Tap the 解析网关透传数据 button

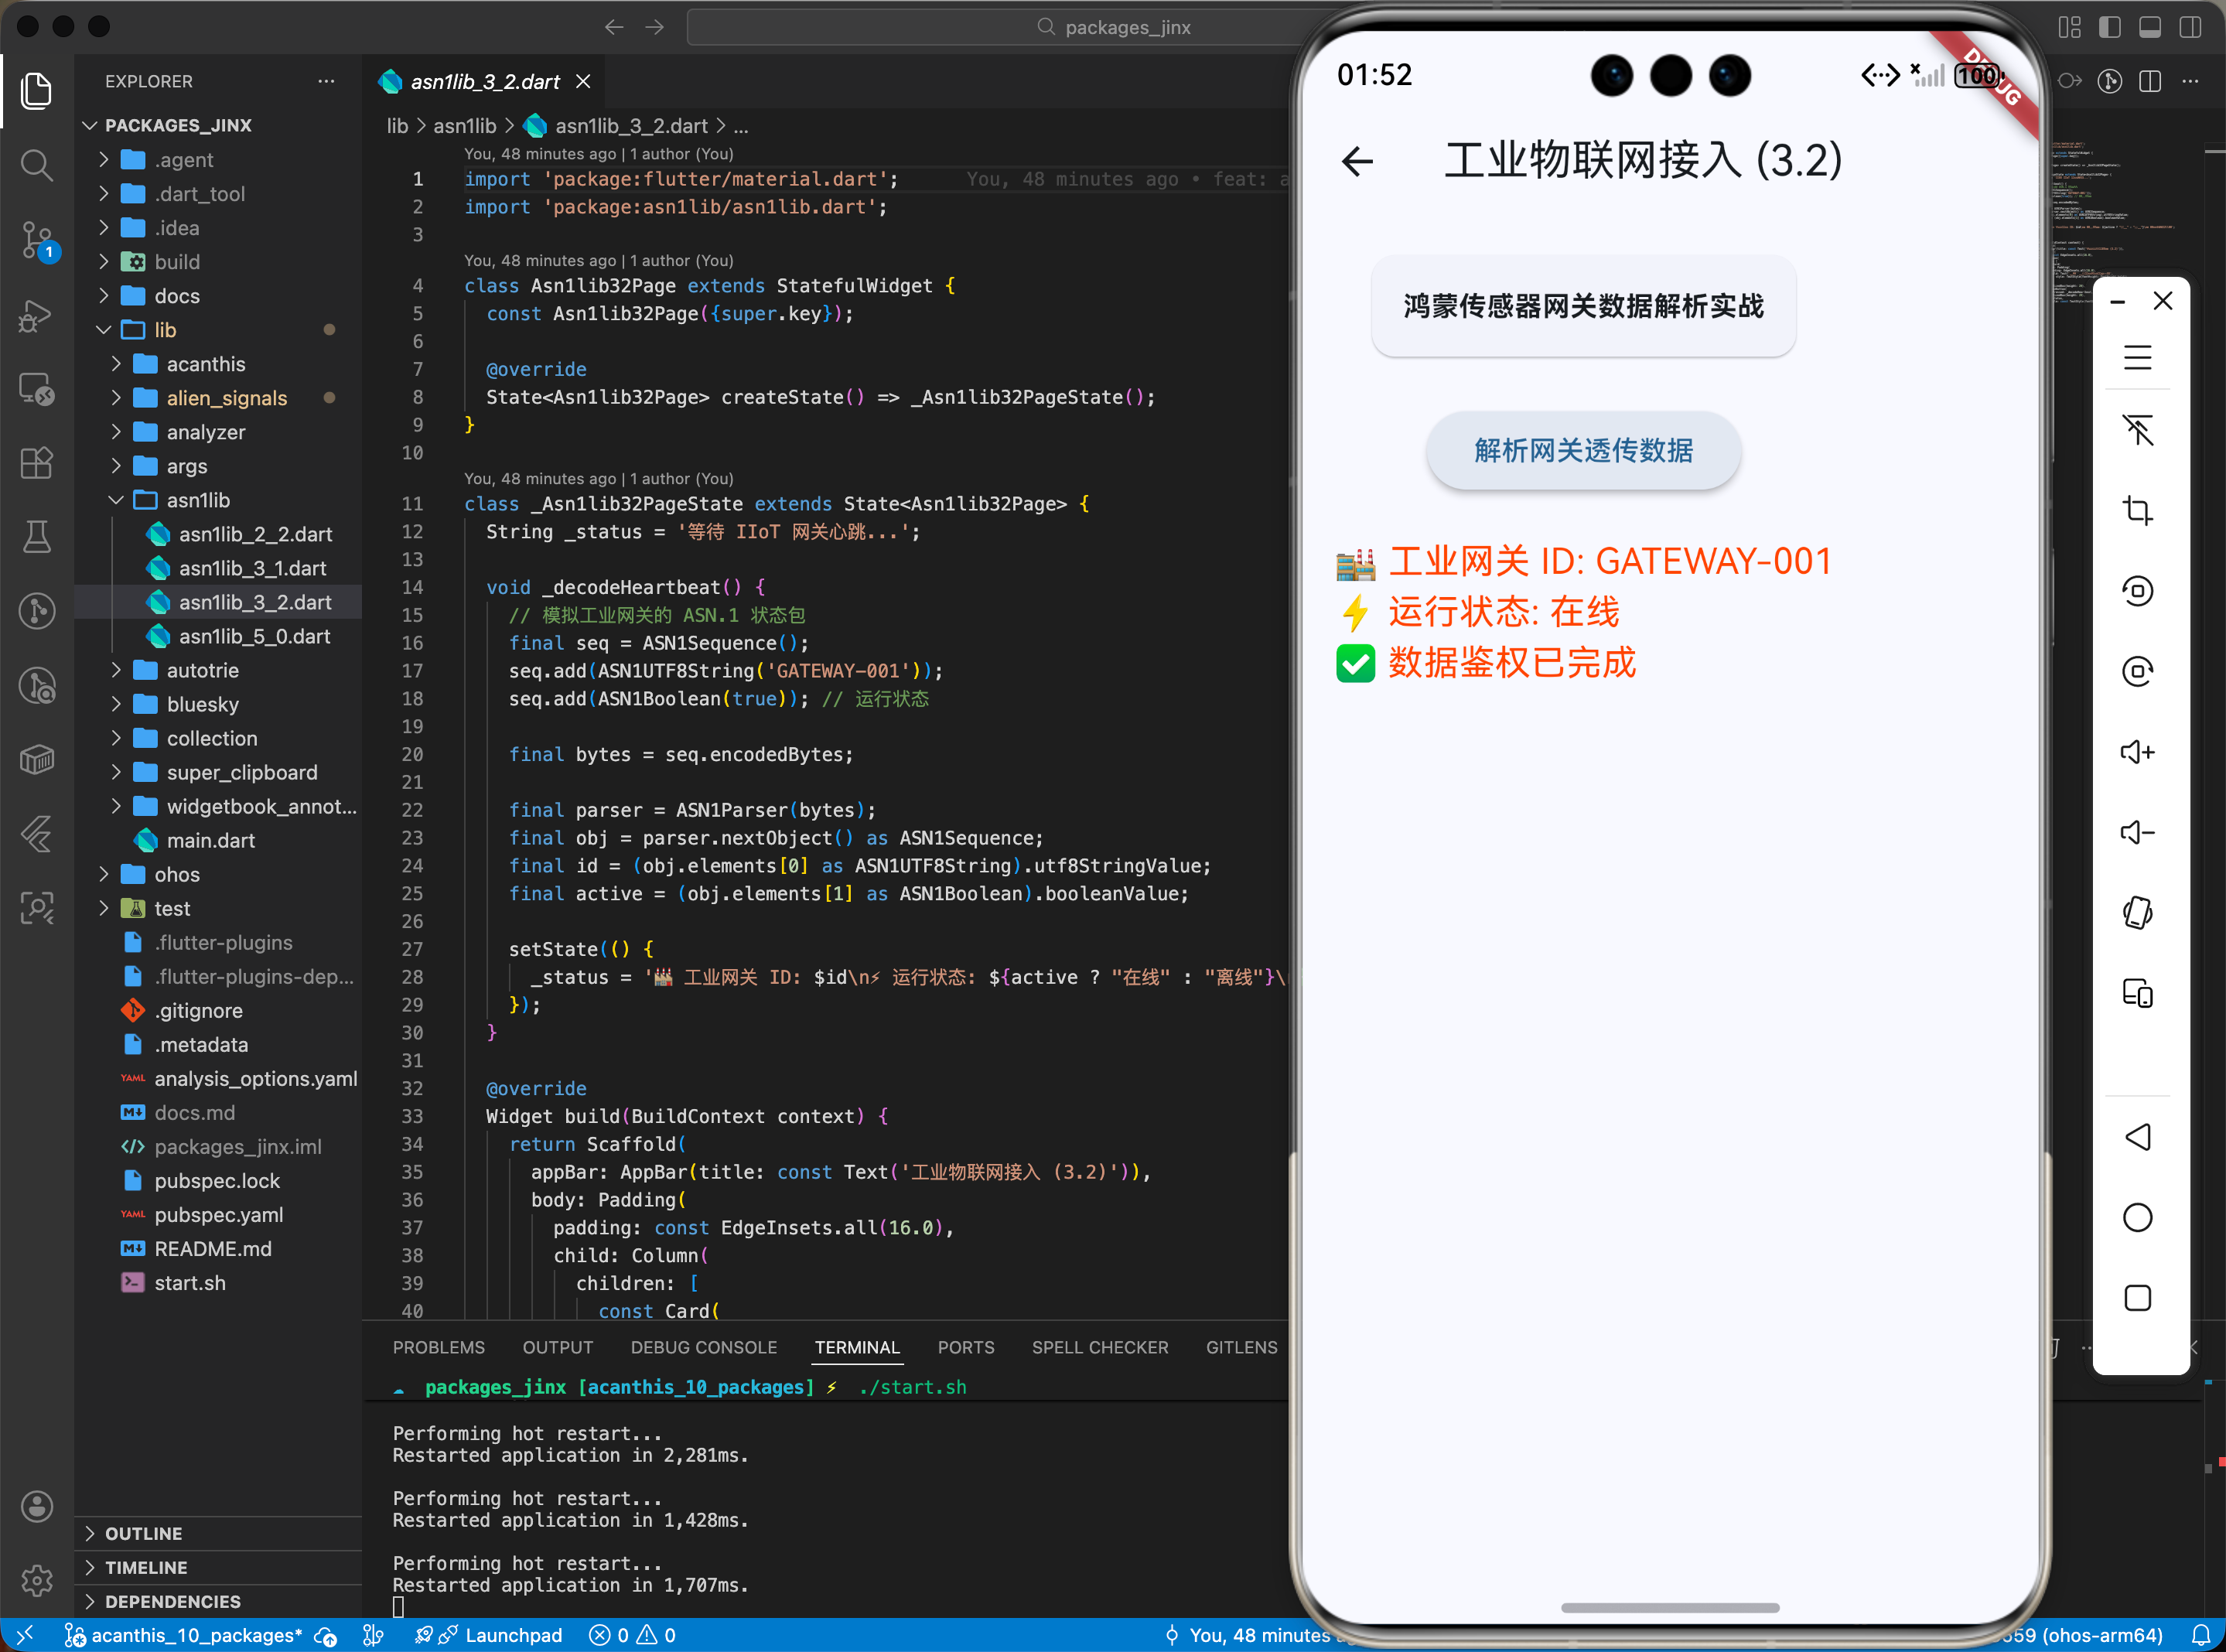1583,451
